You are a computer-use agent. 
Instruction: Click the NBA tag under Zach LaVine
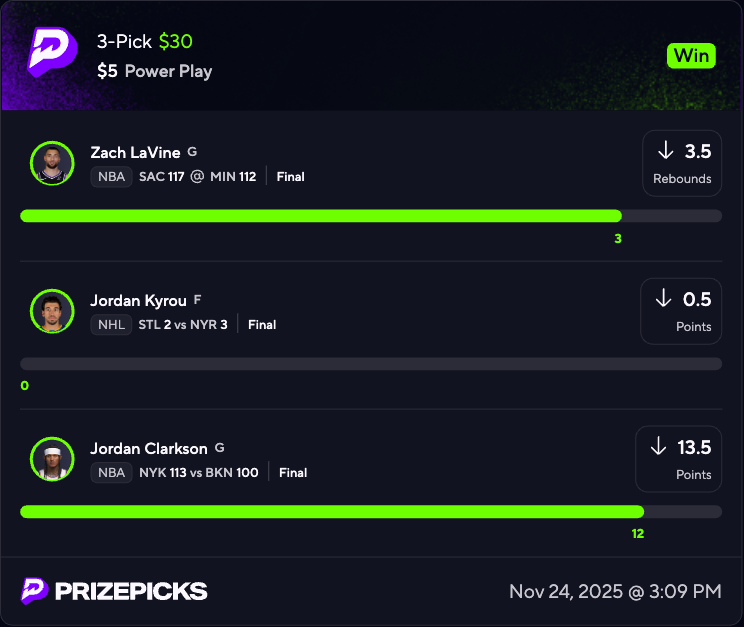pyautogui.click(x=111, y=177)
